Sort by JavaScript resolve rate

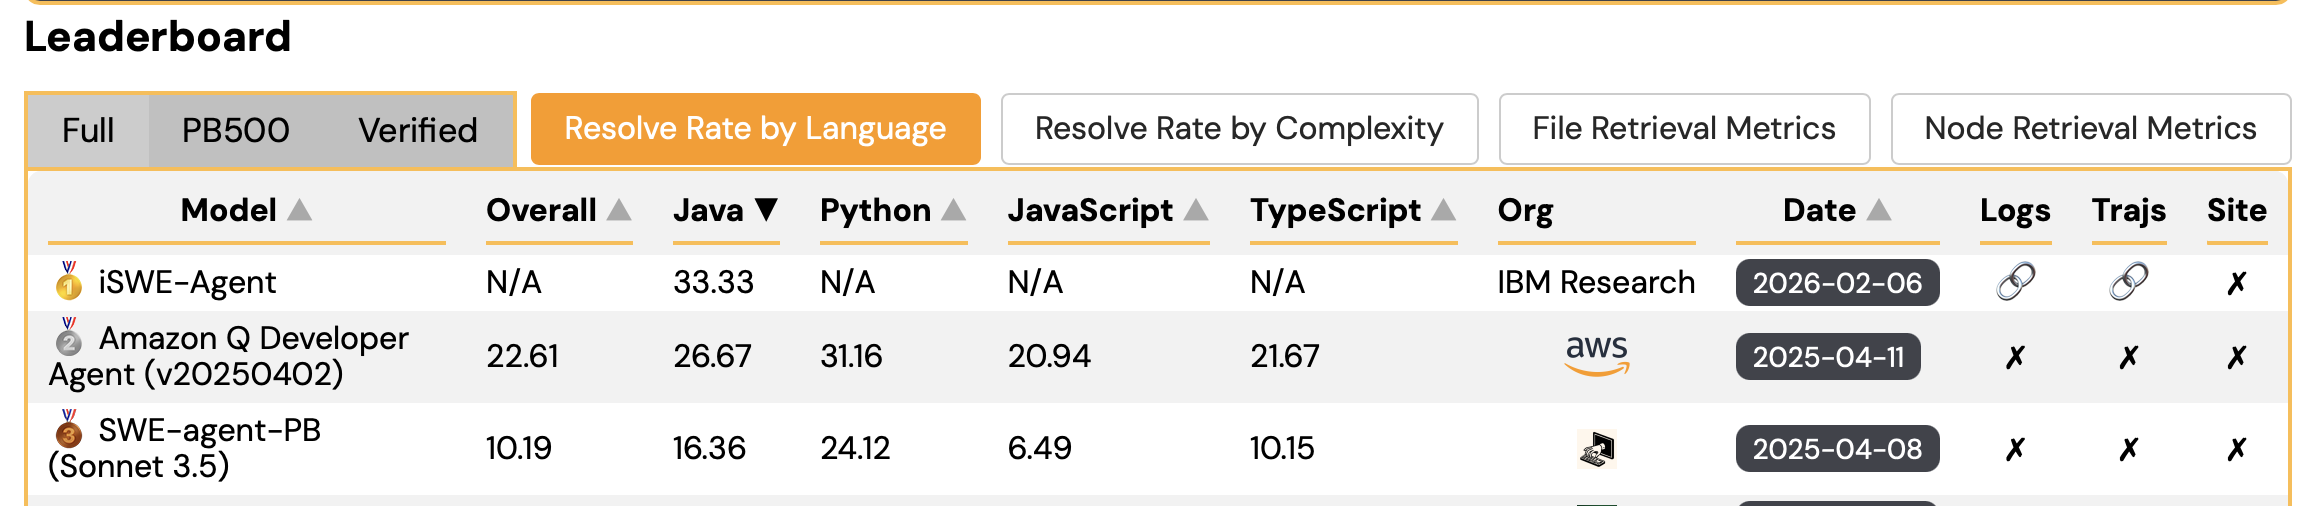(1196, 210)
